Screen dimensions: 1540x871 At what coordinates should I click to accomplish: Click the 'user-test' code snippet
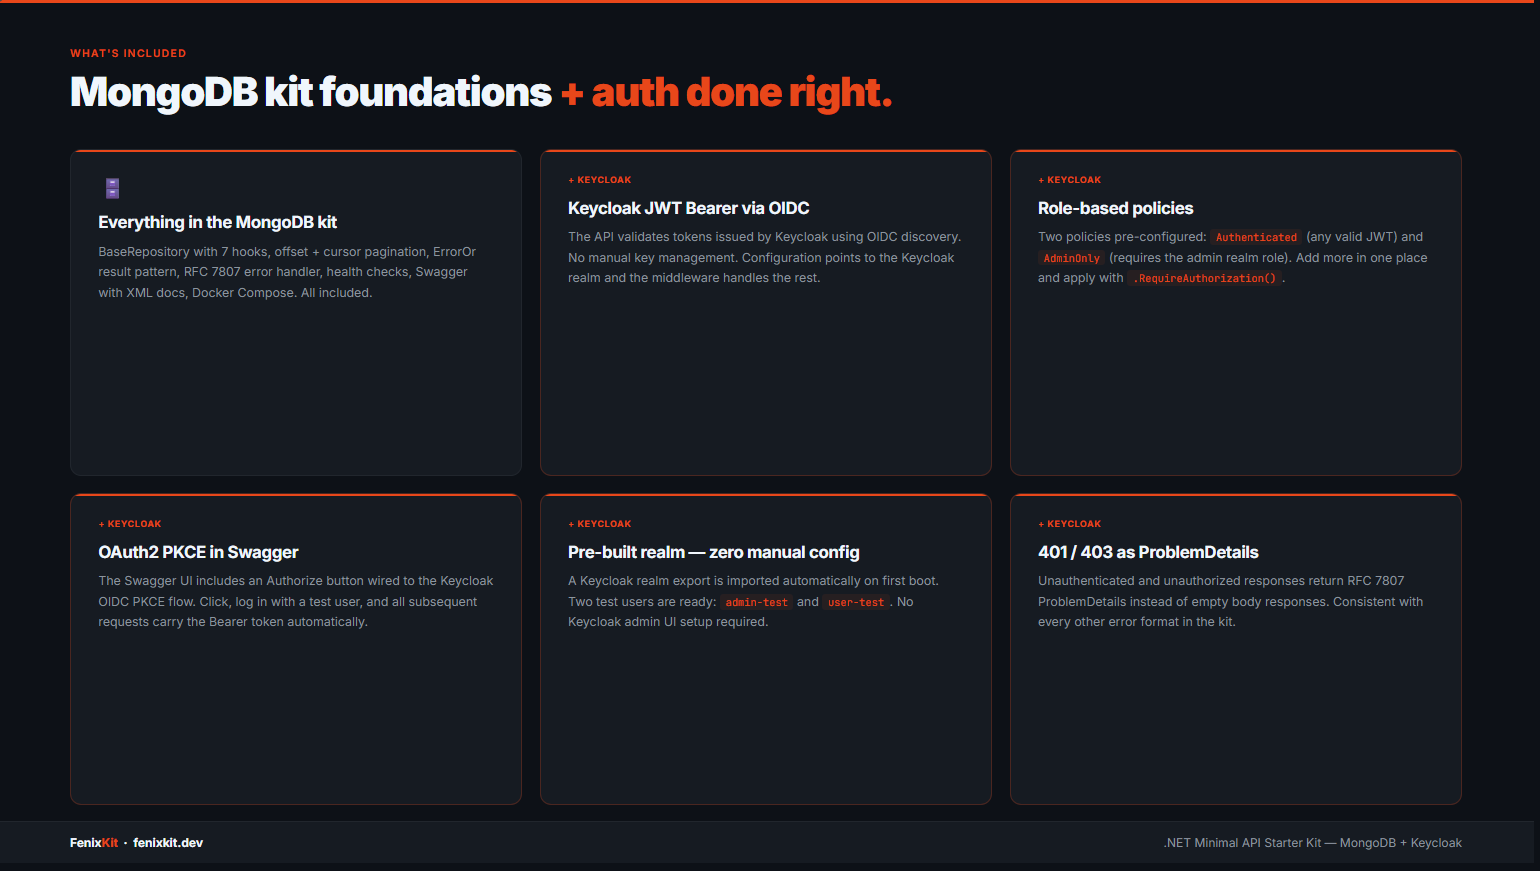(x=856, y=602)
